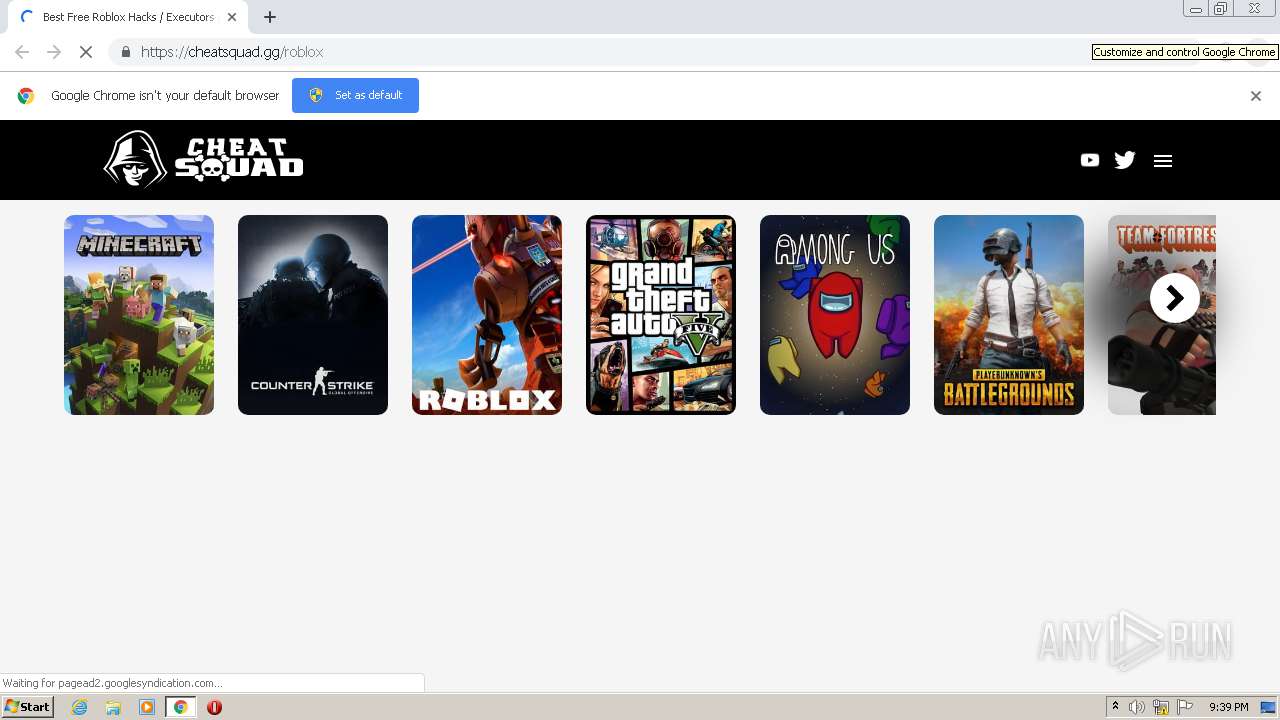Open the Roblox game card
The image size is (1280, 720).
487,315
